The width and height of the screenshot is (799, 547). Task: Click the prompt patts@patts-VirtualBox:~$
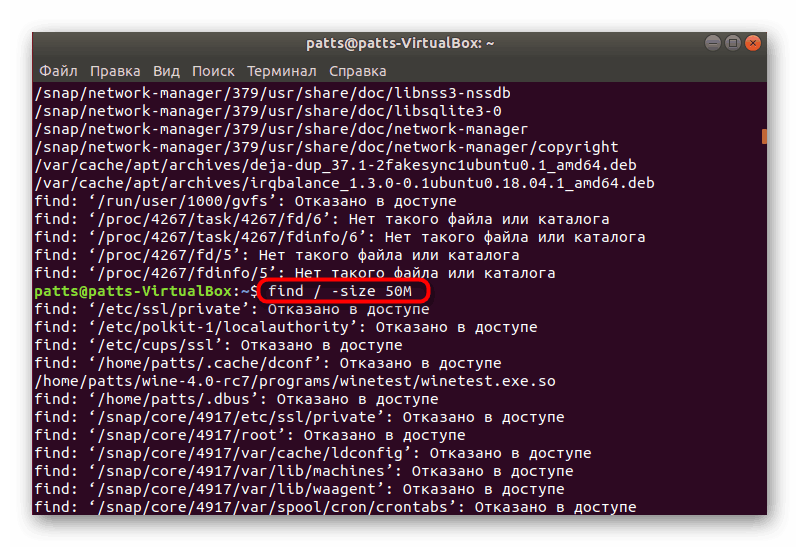pyautogui.click(x=146, y=291)
